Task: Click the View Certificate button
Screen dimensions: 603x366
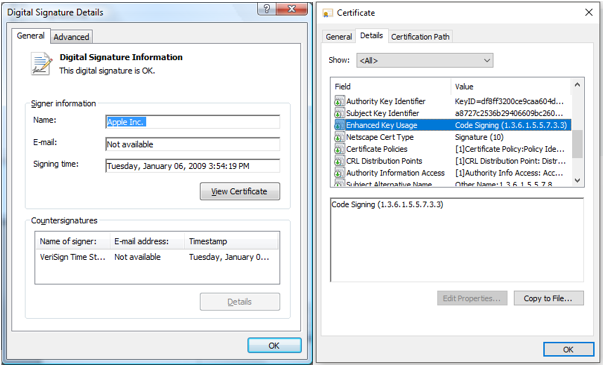Action: 240,191
